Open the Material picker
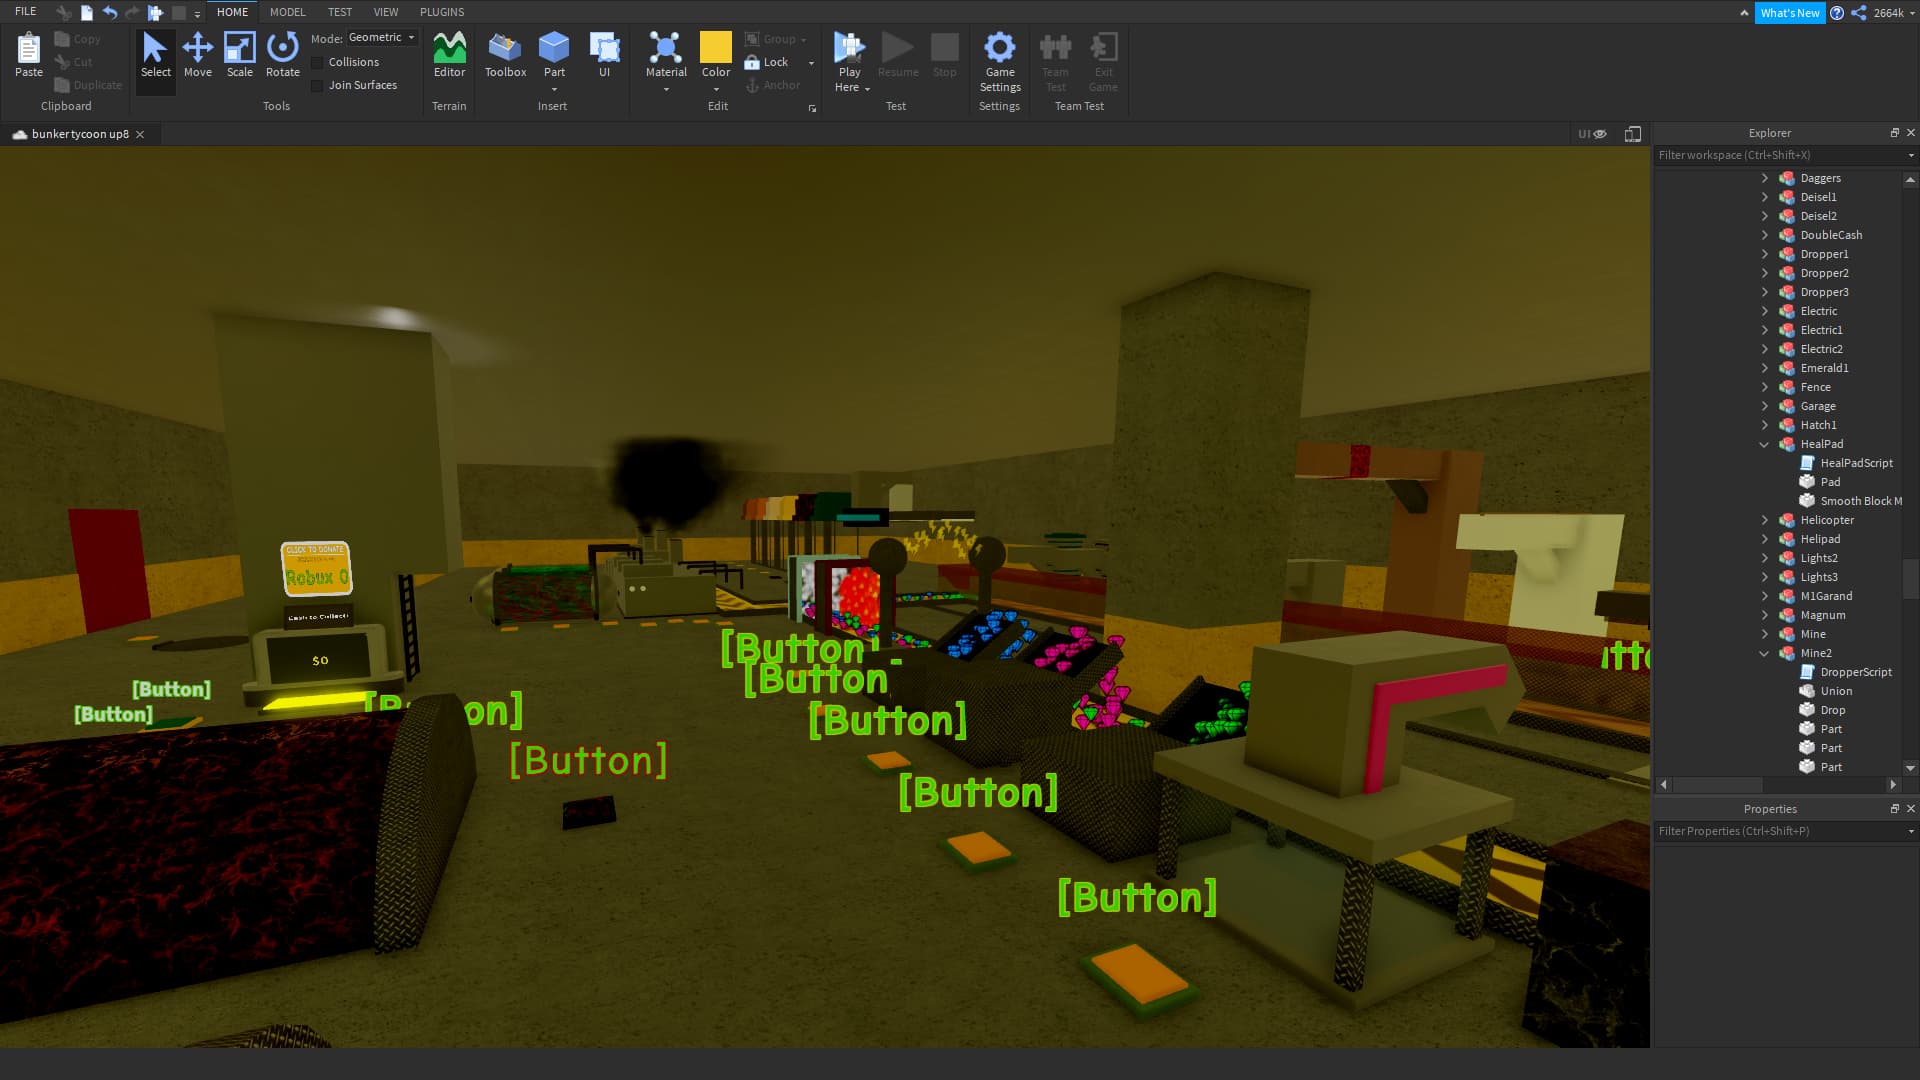The image size is (1920, 1080). click(666, 55)
